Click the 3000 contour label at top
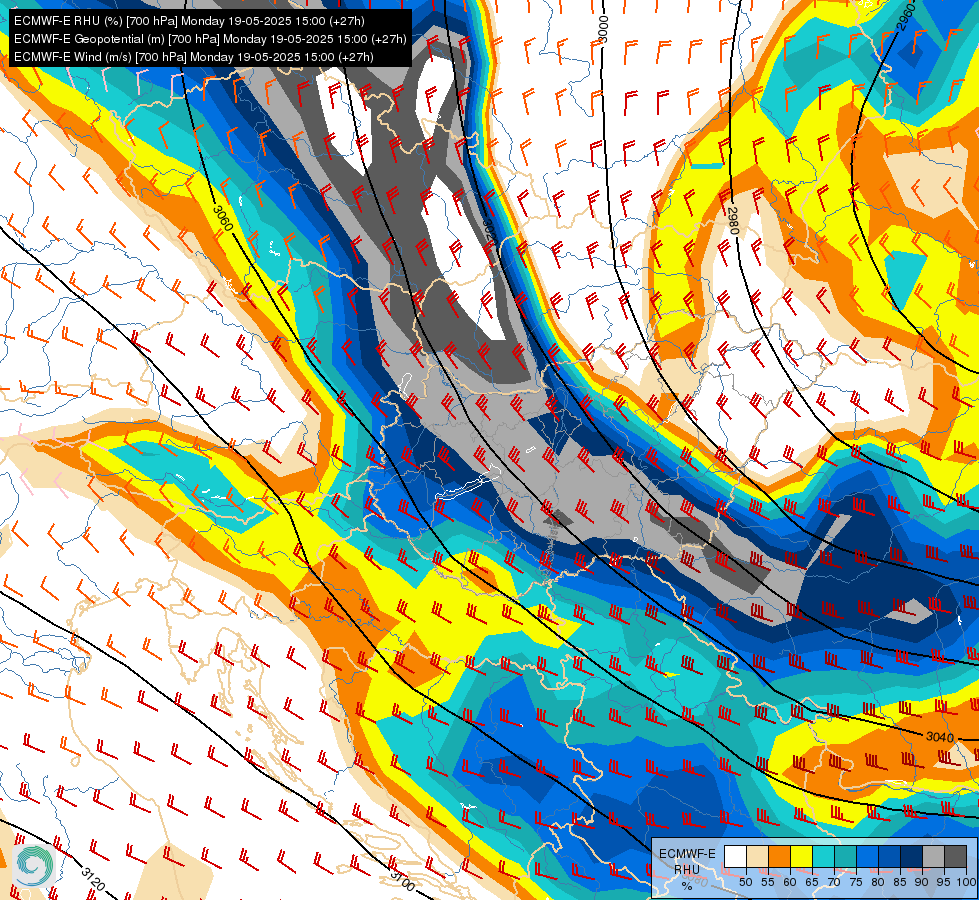 (603, 29)
